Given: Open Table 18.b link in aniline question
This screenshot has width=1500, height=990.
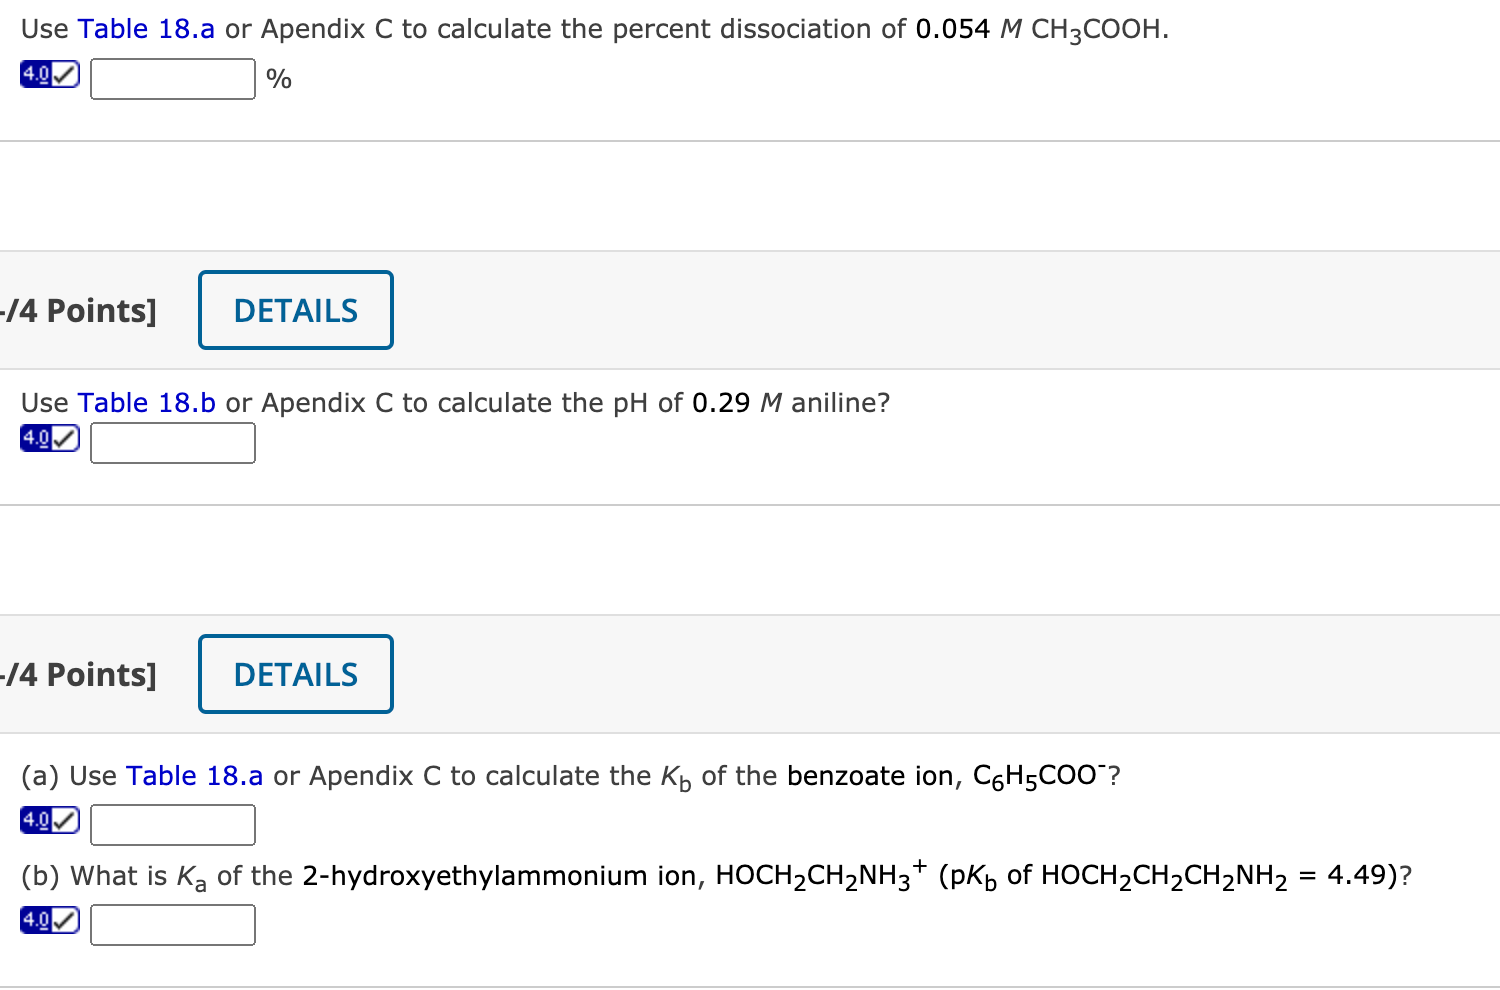Looking at the screenshot, I should [146, 403].
